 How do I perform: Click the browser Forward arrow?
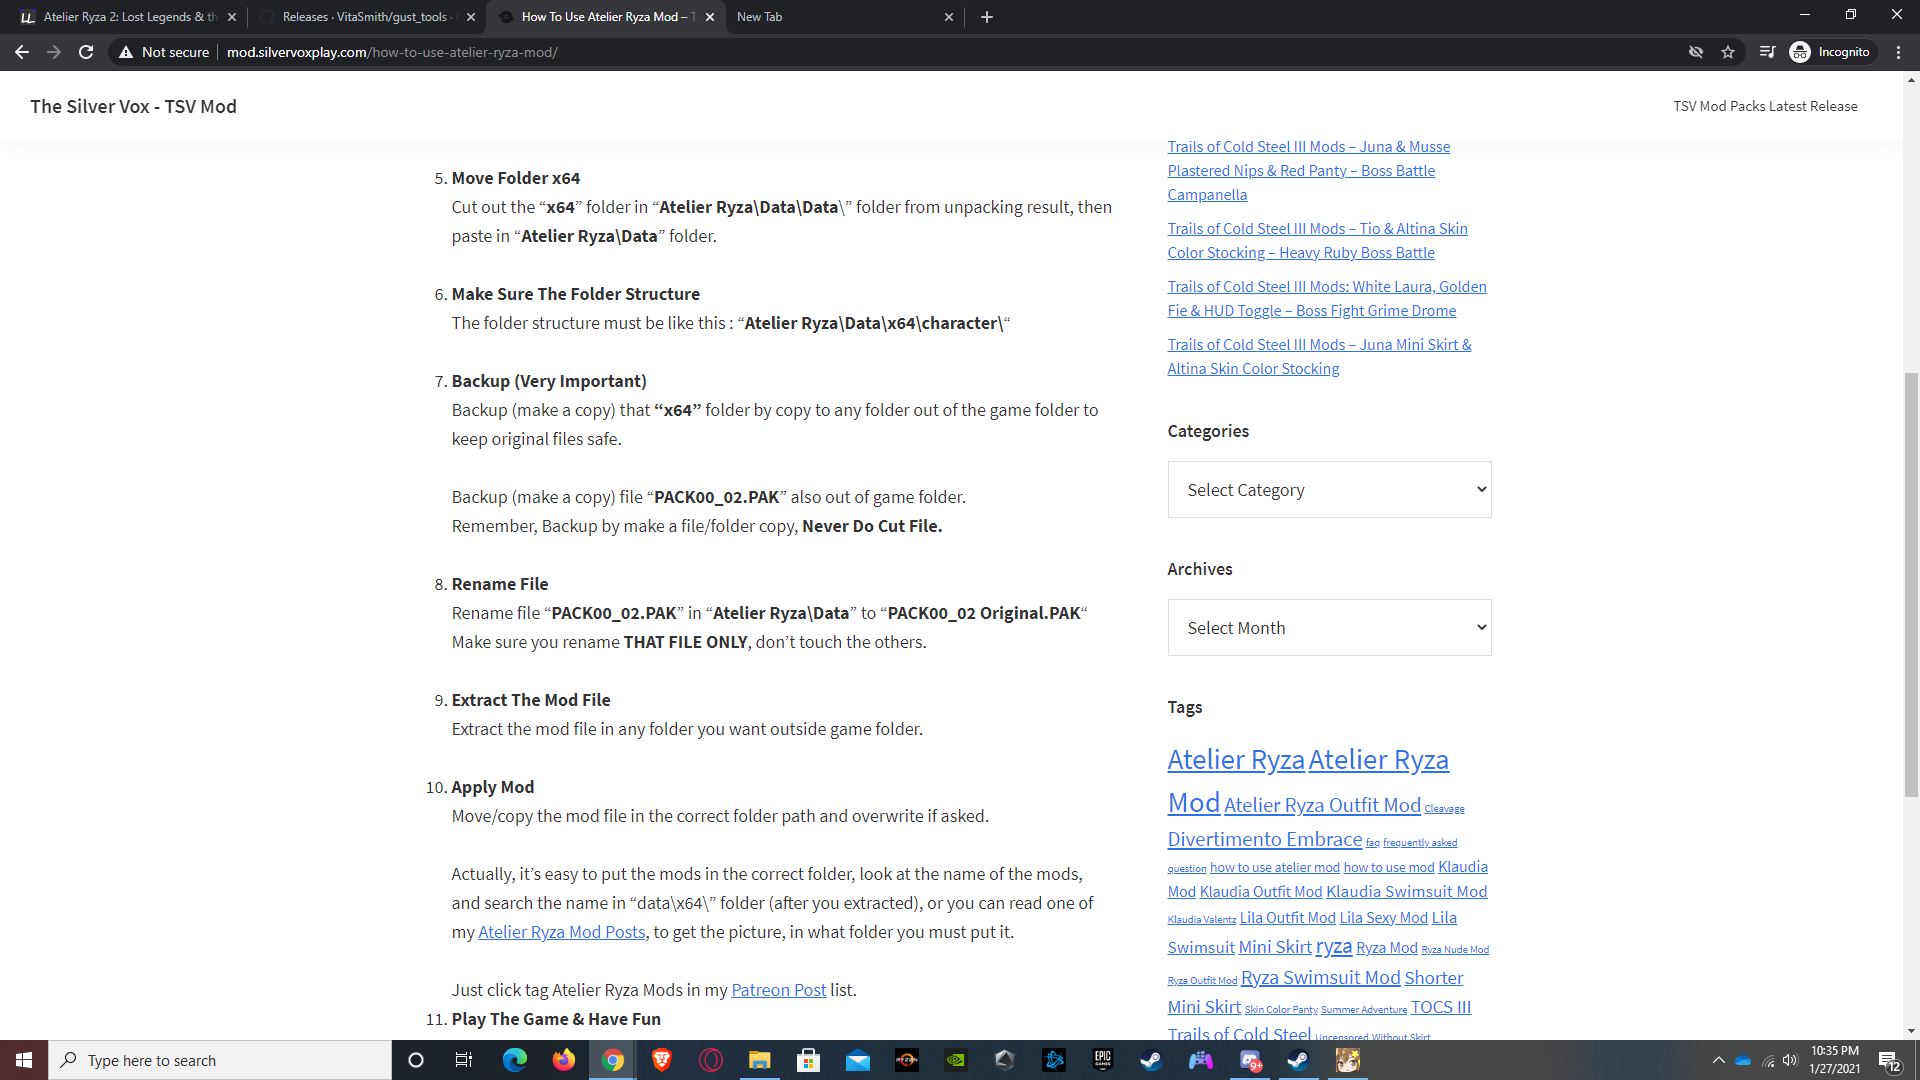tap(54, 52)
